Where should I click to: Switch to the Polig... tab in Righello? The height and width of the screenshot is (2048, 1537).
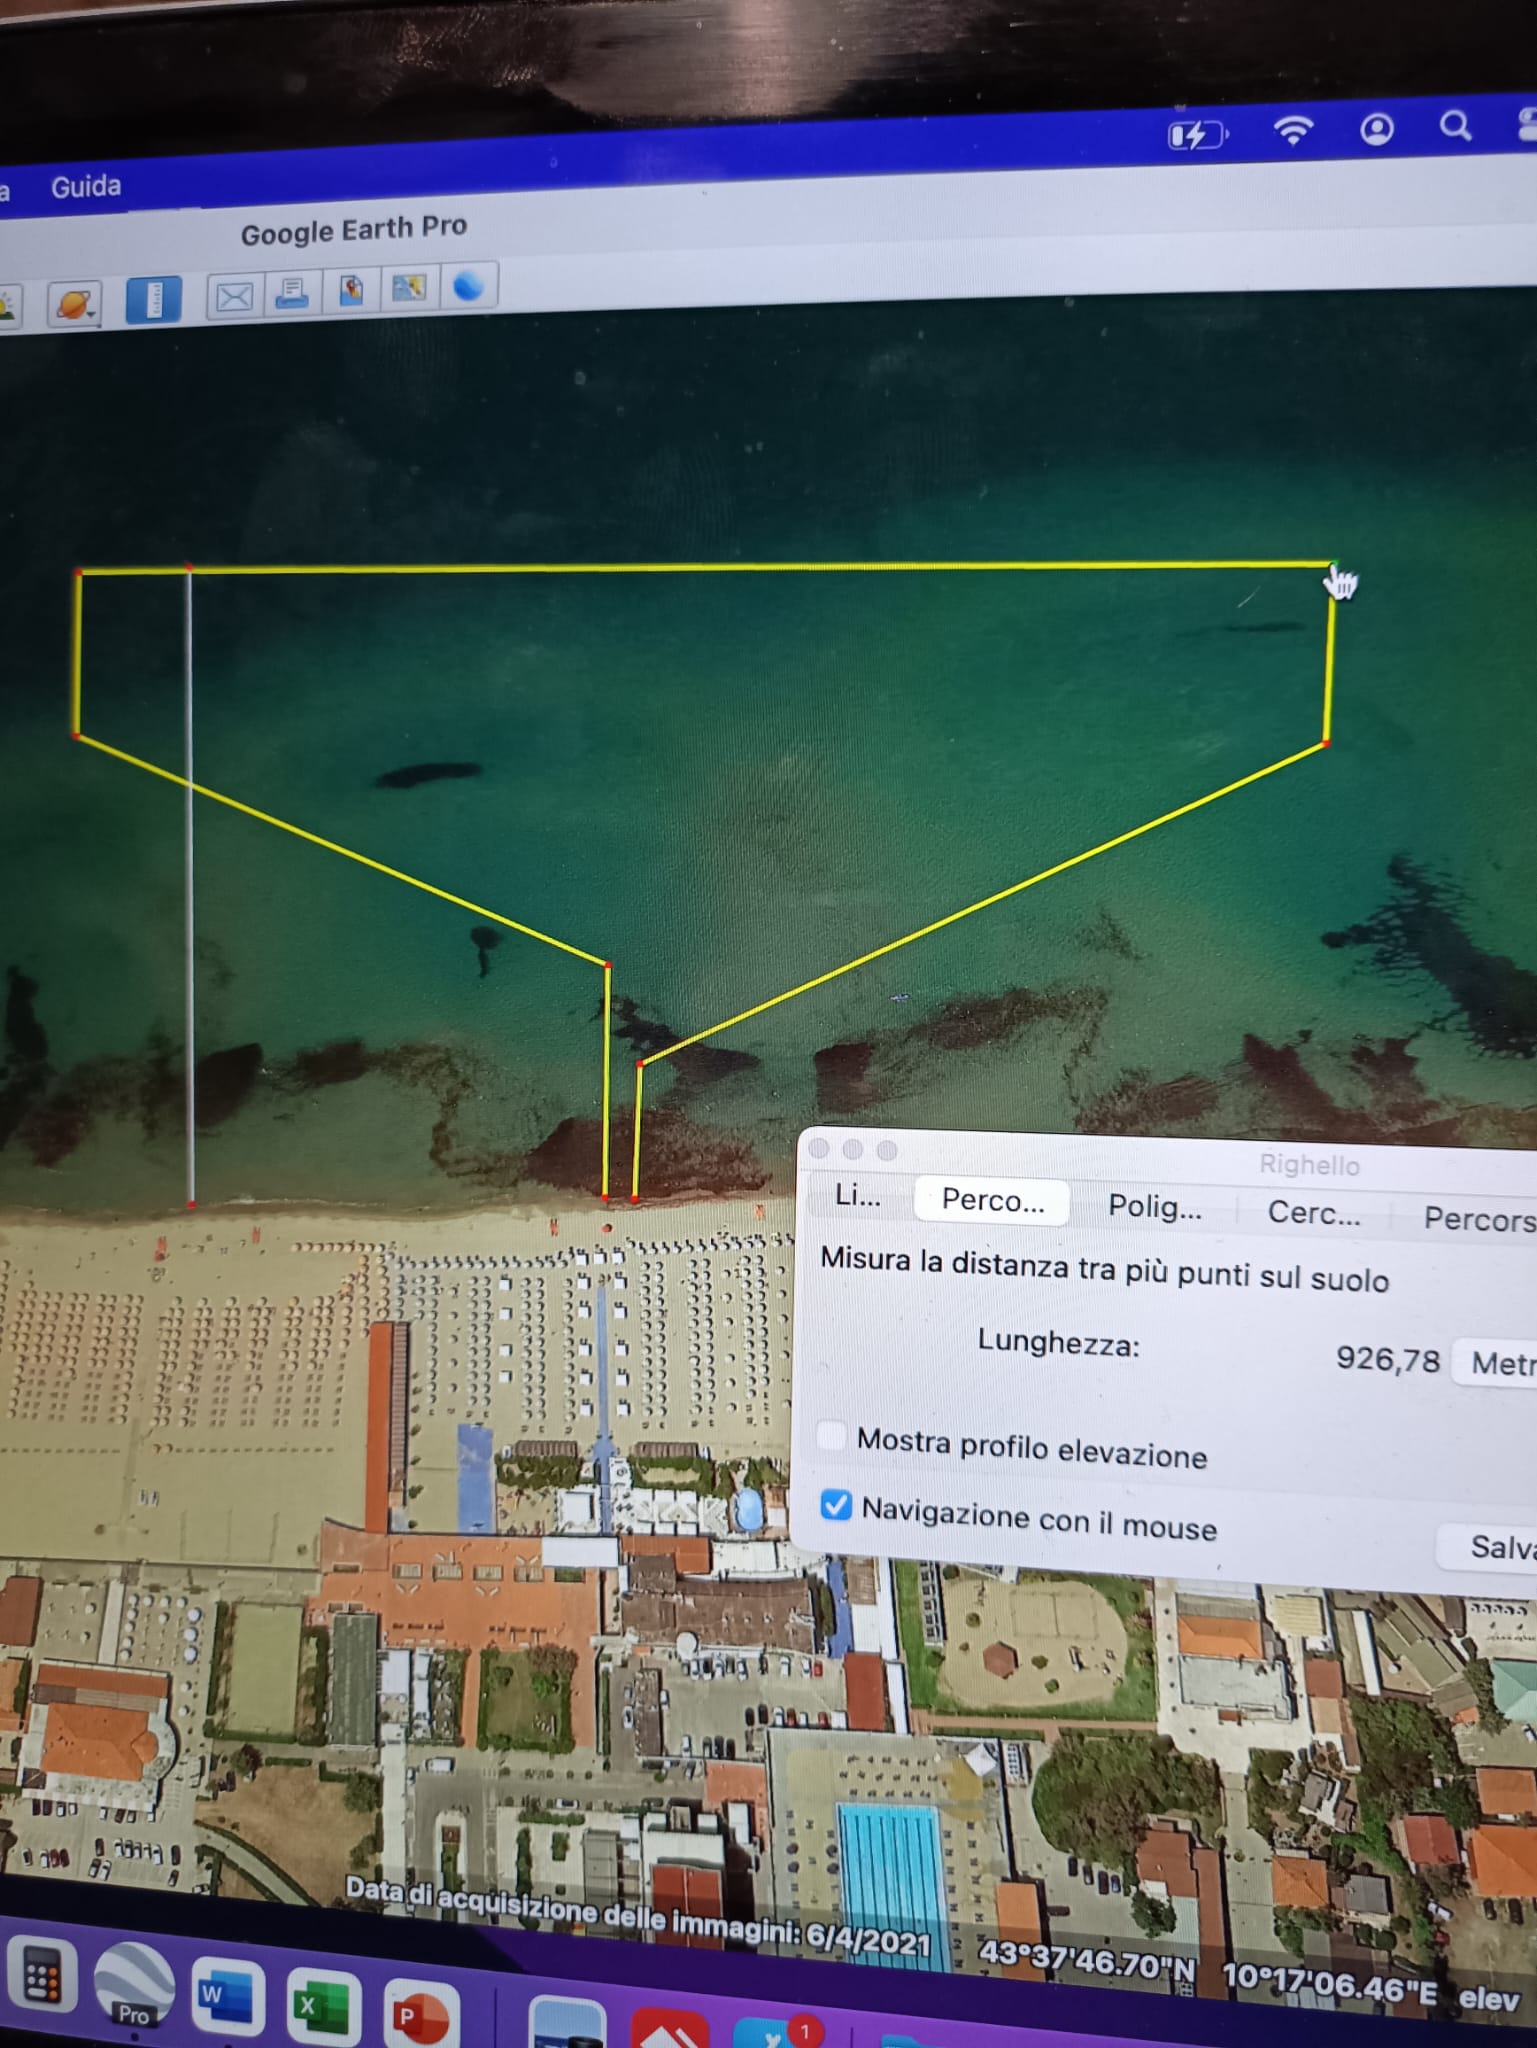[1155, 1206]
